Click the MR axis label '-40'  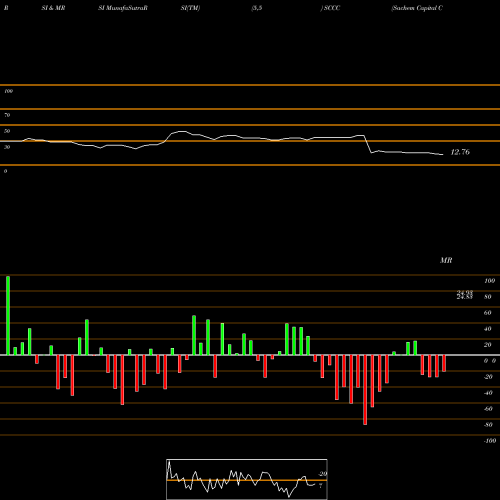tap(488, 393)
